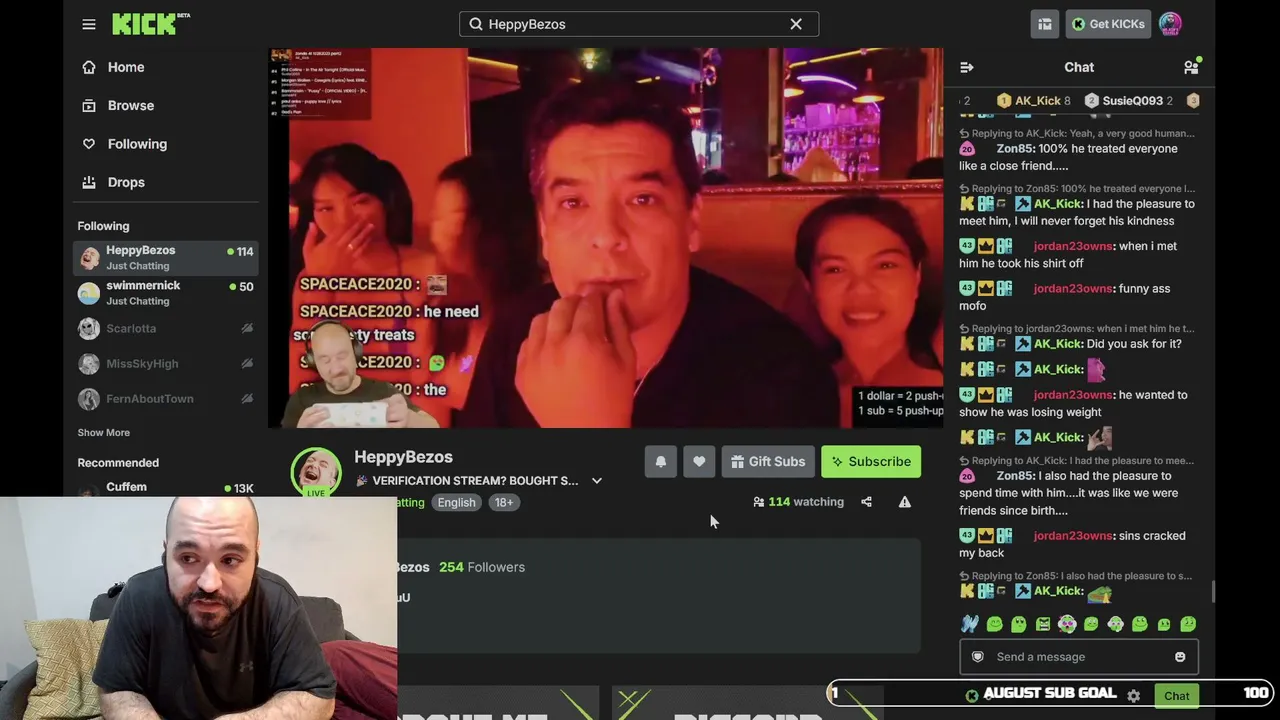Collapse the chat panel

[967, 67]
